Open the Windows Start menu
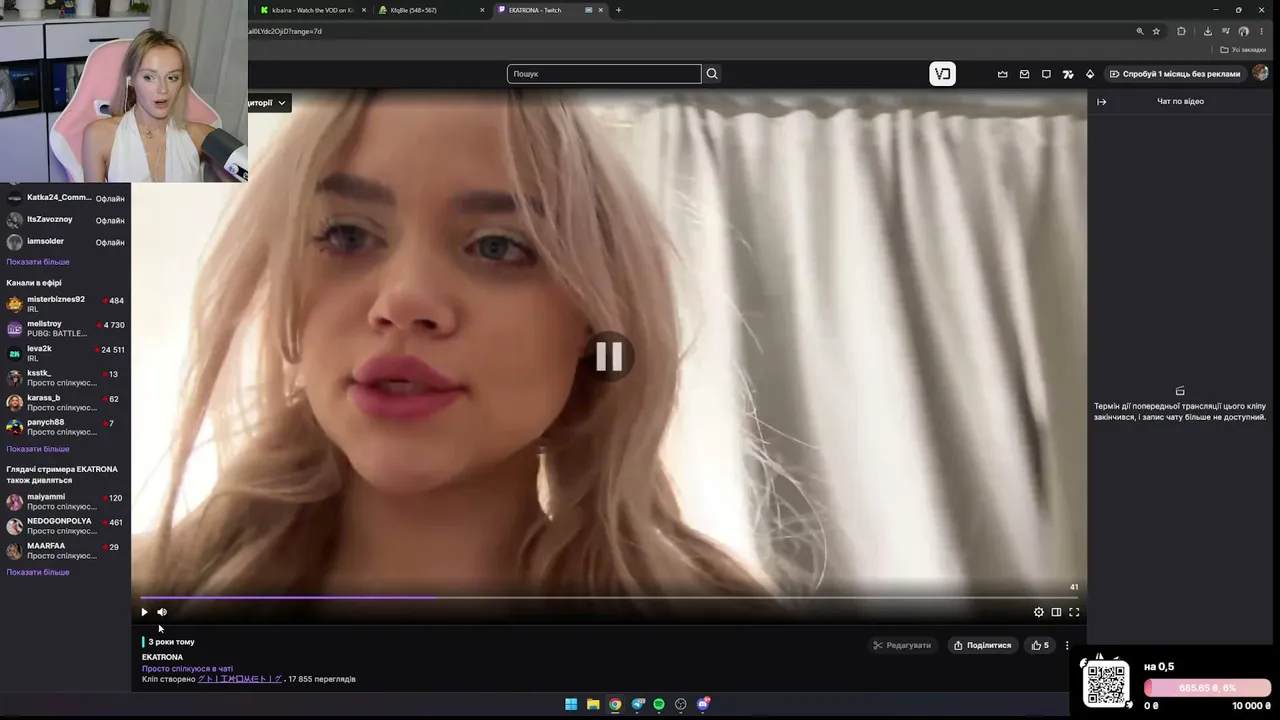1280x720 pixels. 571,704
